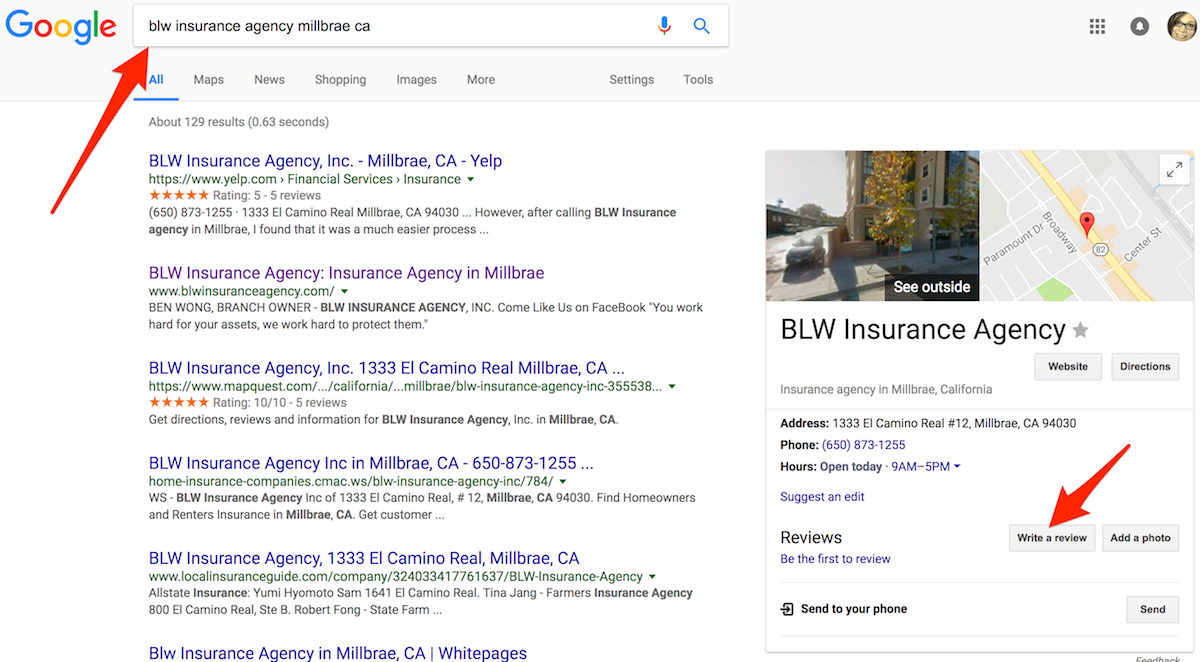The image size is (1200, 662).
Task: Expand blwinsuranceagency.com URL dropdown arrow
Action: (x=344, y=292)
